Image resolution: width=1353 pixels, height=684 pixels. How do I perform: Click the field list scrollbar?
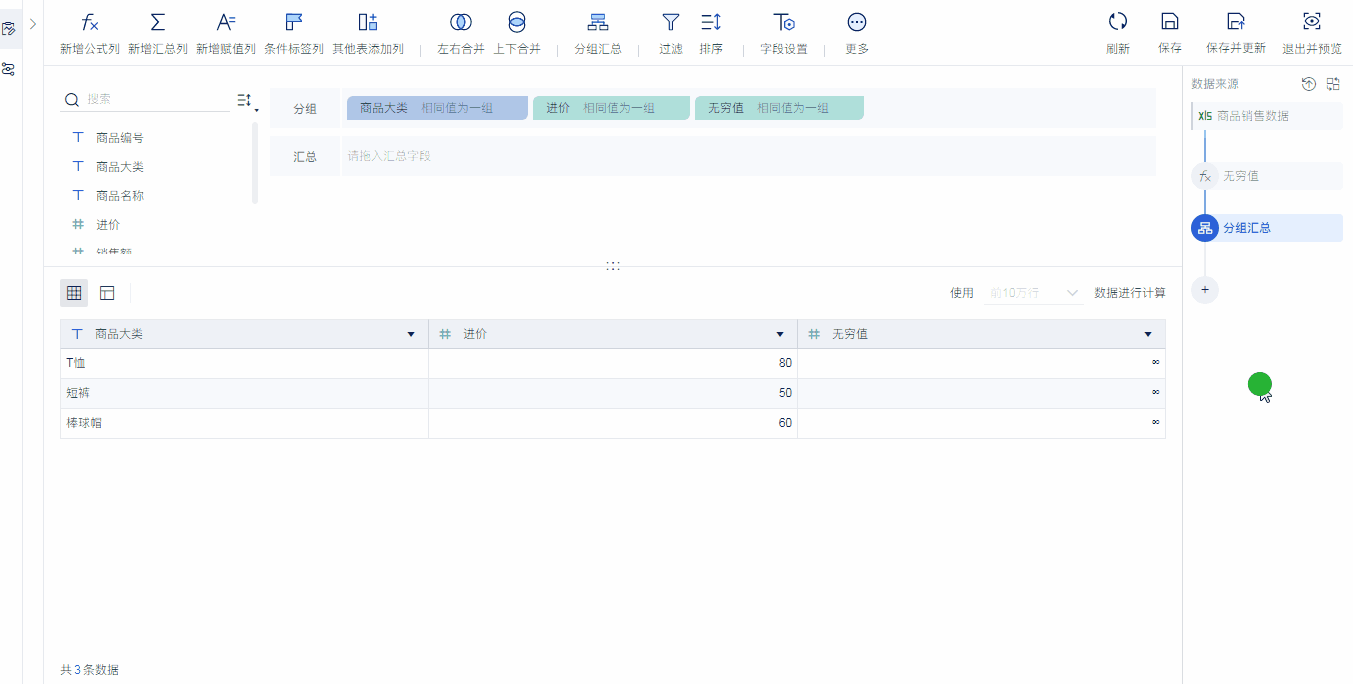[x=255, y=163]
